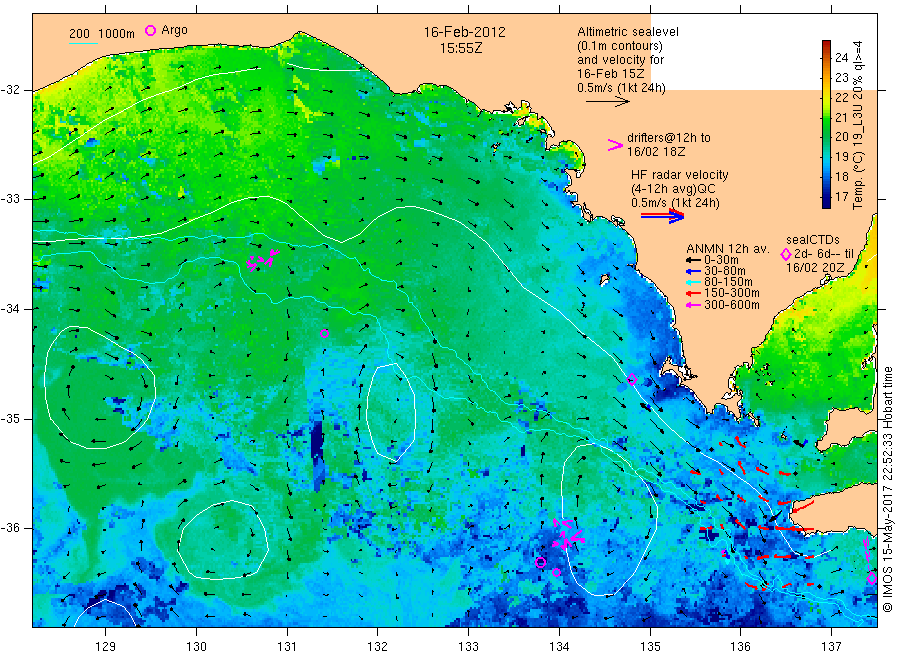Click the time label 15:55Z
The width and height of the screenshot is (900, 660).
coord(461,48)
